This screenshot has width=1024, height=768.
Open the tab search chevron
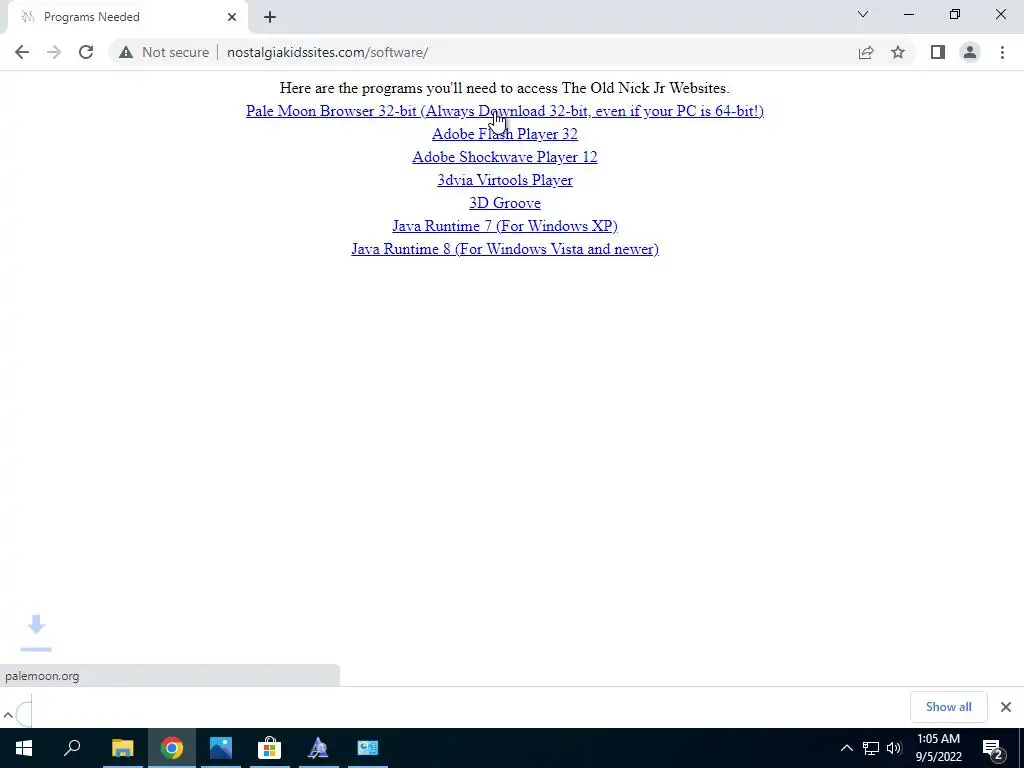coord(863,14)
